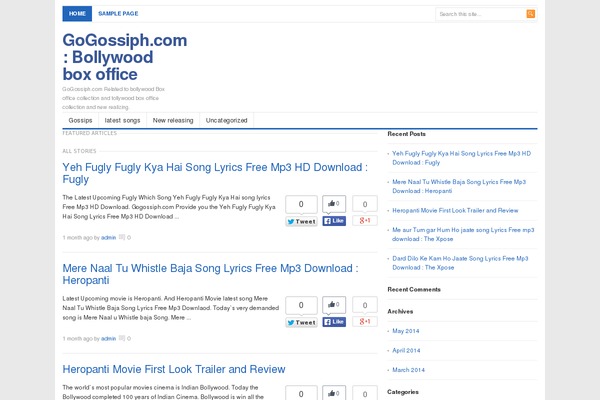This screenshot has width=600, height=400.
Task: Click tweet count box on Mere Naal post
Action: coord(301,305)
